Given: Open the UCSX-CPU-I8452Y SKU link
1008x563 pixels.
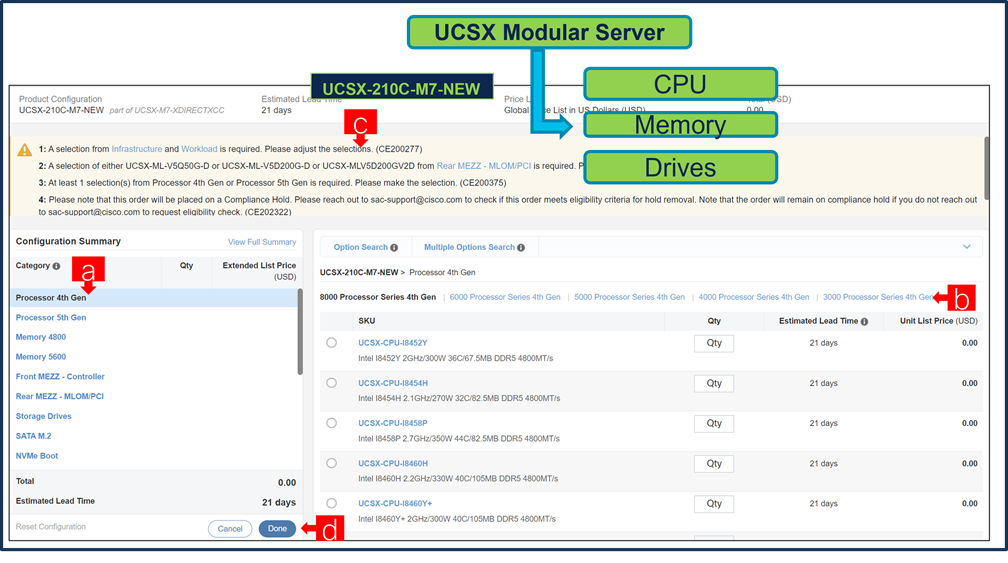Looking at the screenshot, I should pyautogui.click(x=392, y=343).
